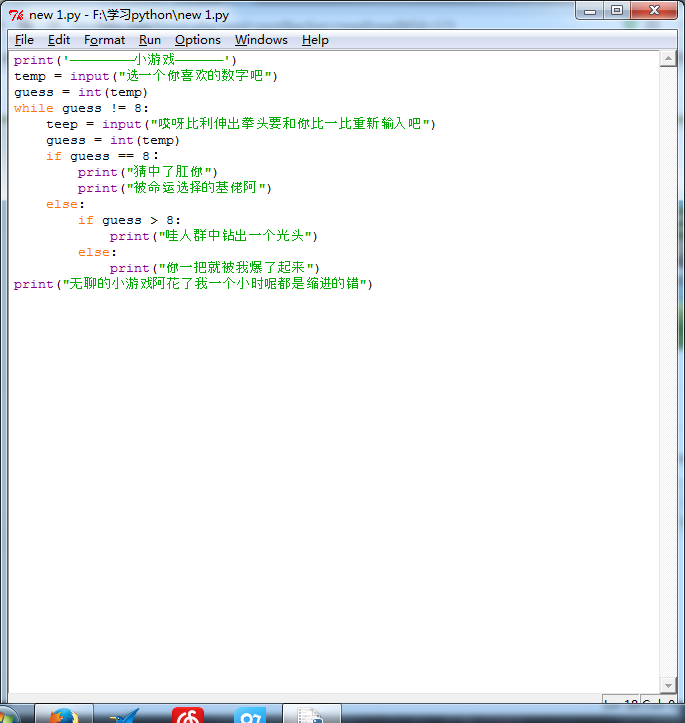This screenshot has height=723, width=685.
Task: Open the Help menu
Action: pyautogui.click(x=315, y=40)
